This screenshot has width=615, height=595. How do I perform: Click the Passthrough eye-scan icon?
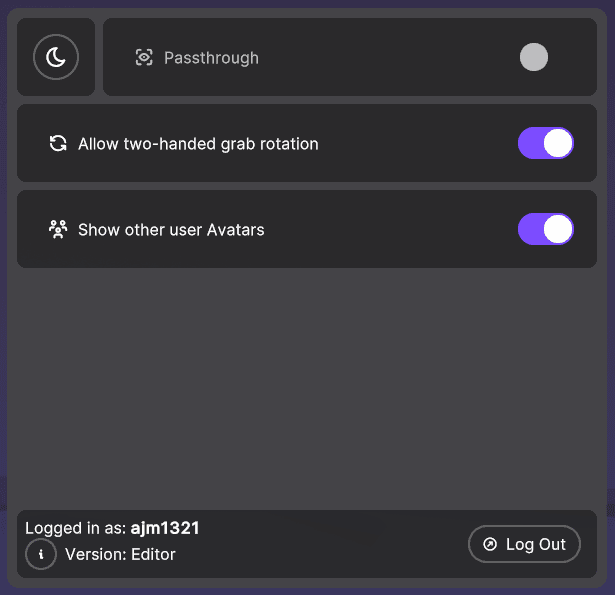pos(144,58)
